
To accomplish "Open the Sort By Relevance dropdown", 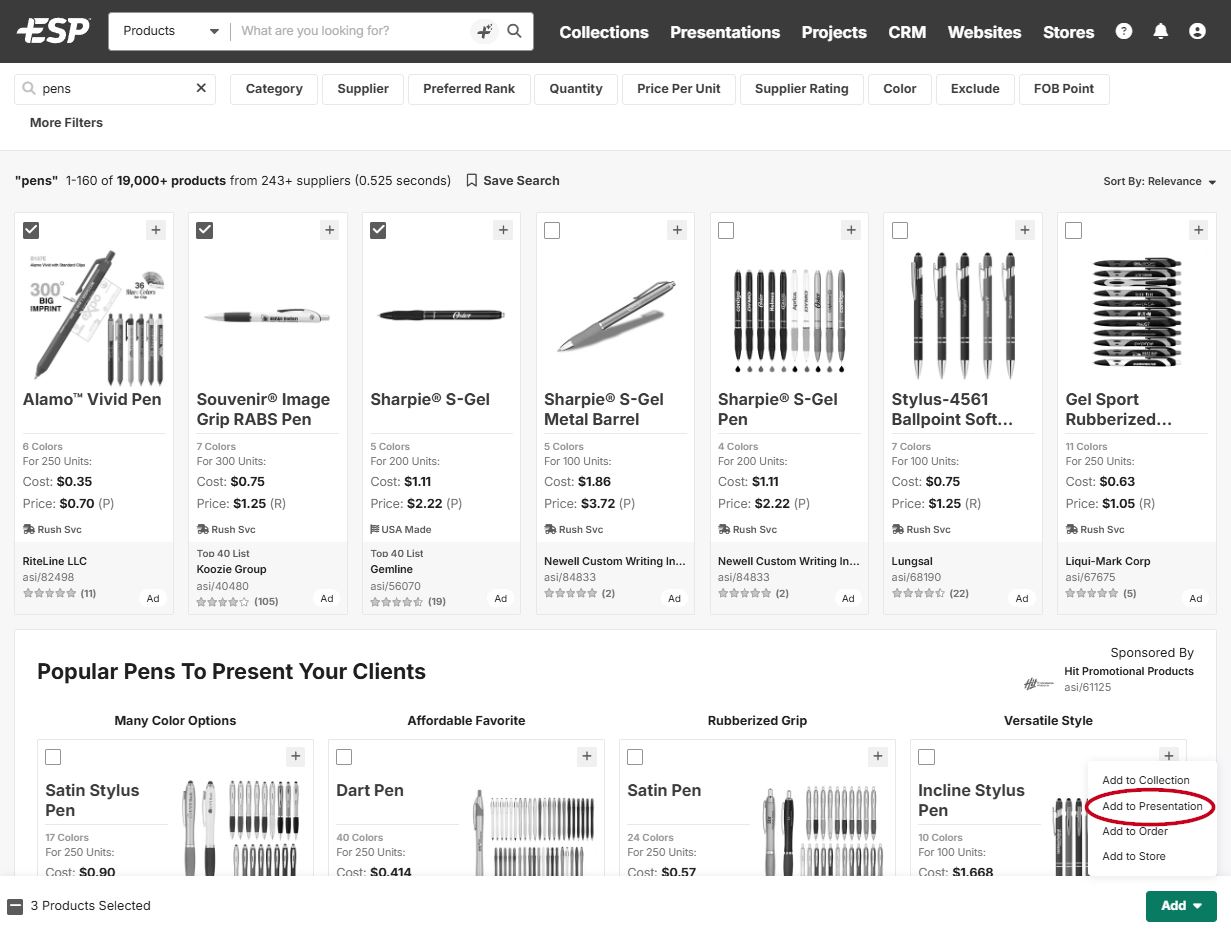I will pos(1159,182).
